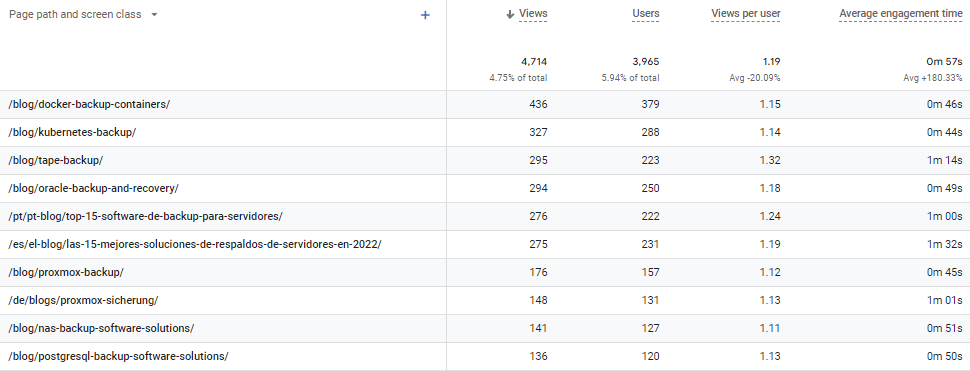Click 1.32 views per user for tape-backup
Viewport: 970px width, 371px height.
click(x=771, y=160)
